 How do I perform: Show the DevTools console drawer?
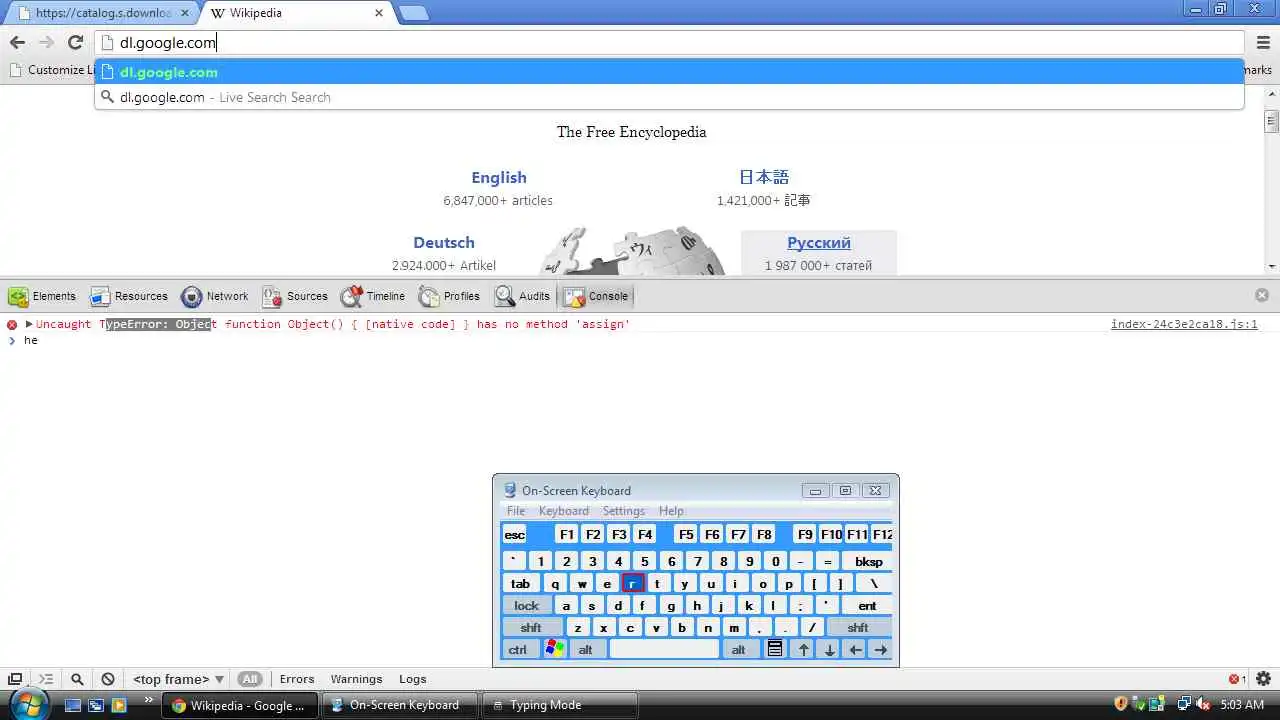(x=46, y=679)
